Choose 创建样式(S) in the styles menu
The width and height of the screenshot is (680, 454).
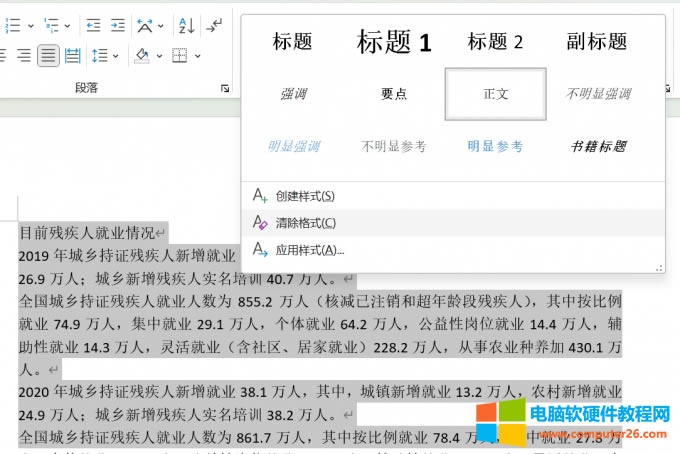click(x=305, y=196)
